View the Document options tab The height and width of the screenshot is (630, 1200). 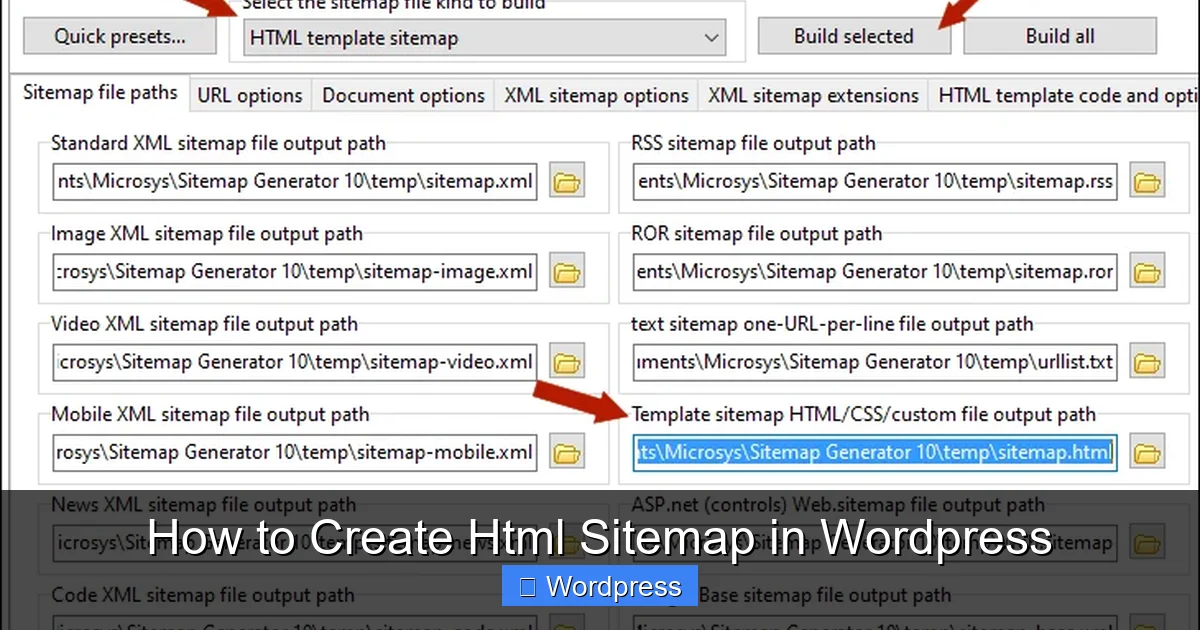click(403, 95)
